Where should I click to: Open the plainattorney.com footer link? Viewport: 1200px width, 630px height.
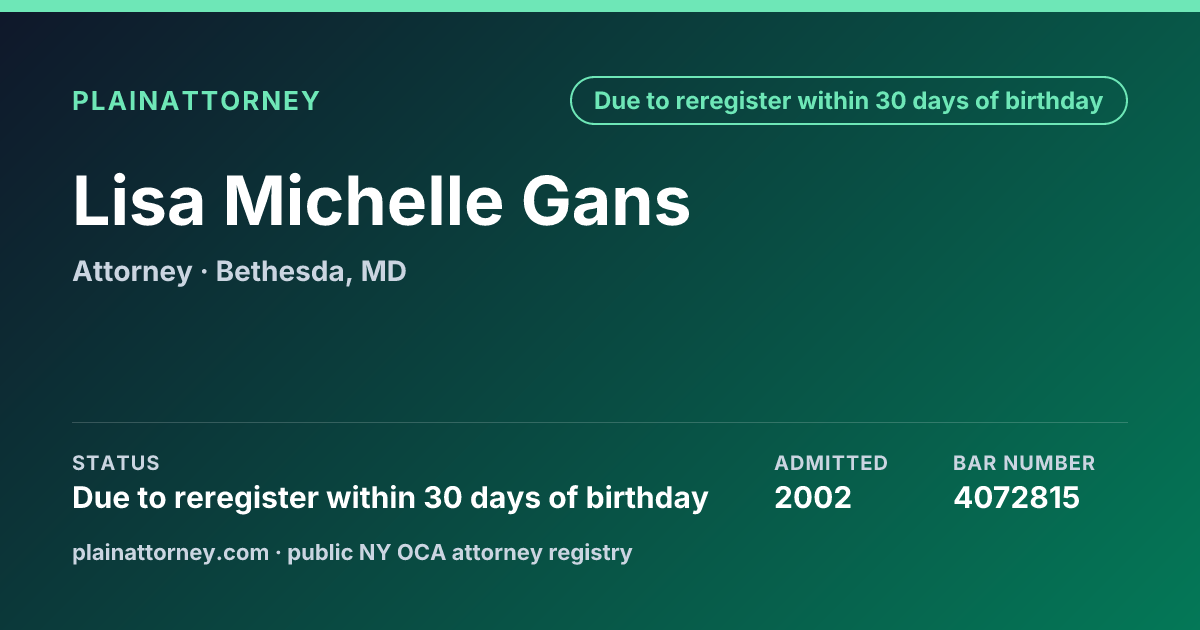(170, 552)
